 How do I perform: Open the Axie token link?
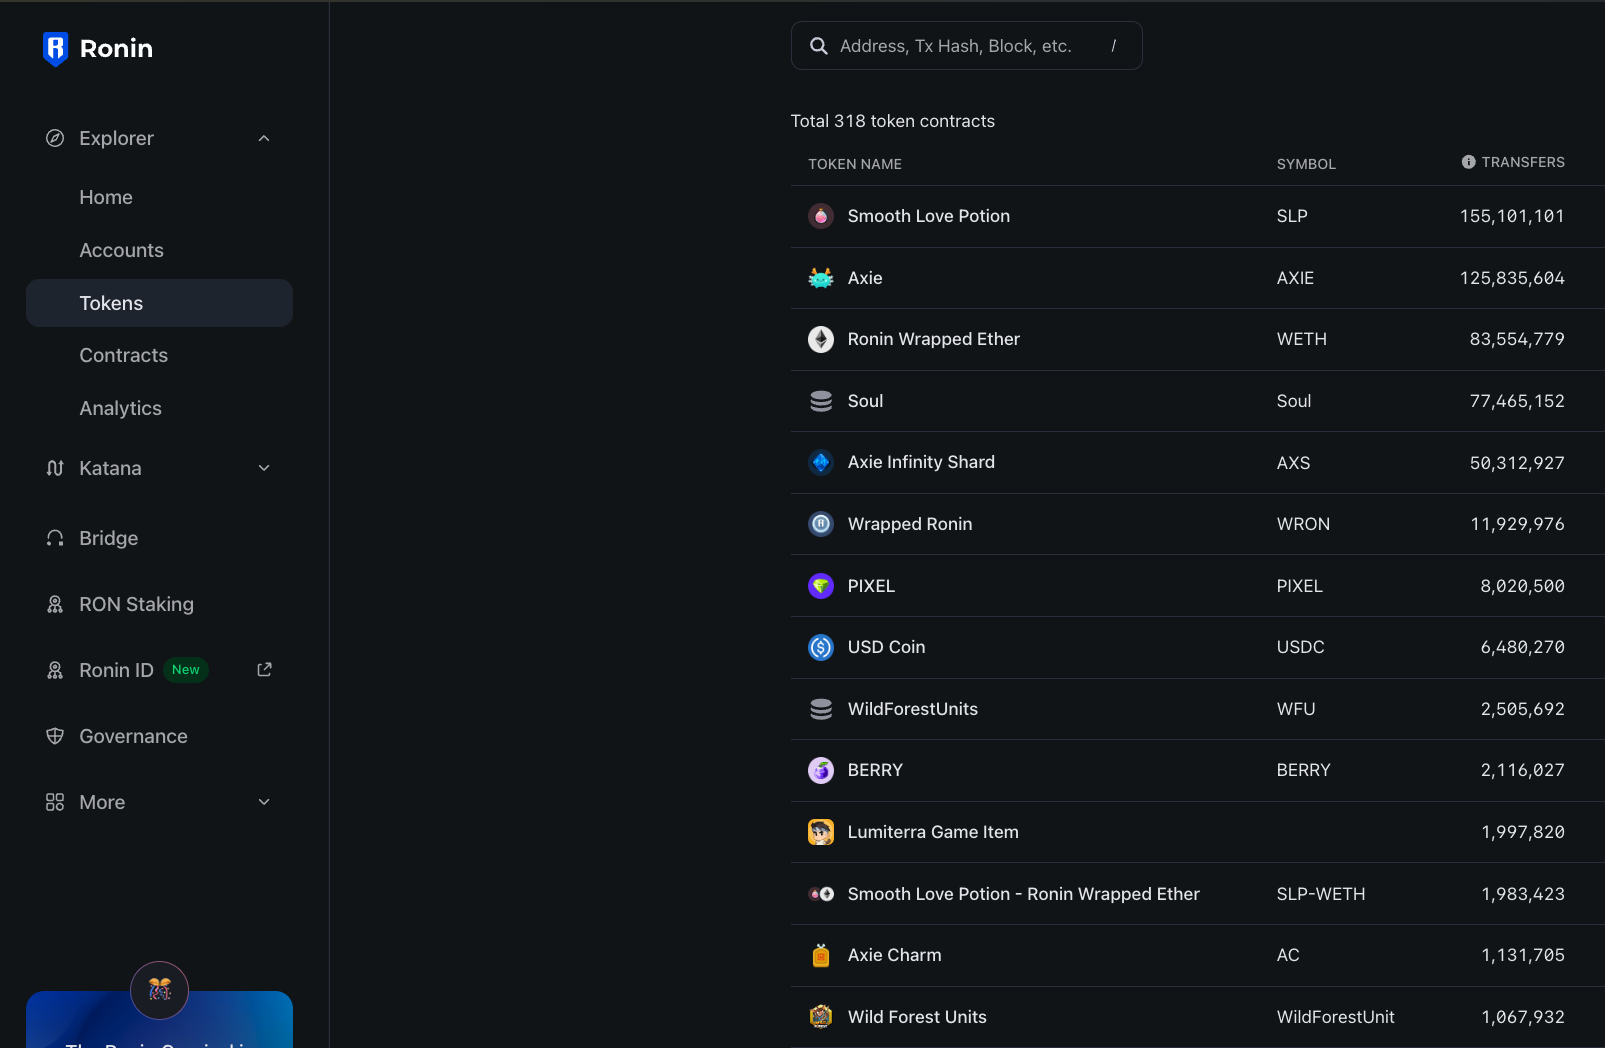pyautogui.click(x=865, y=278)
